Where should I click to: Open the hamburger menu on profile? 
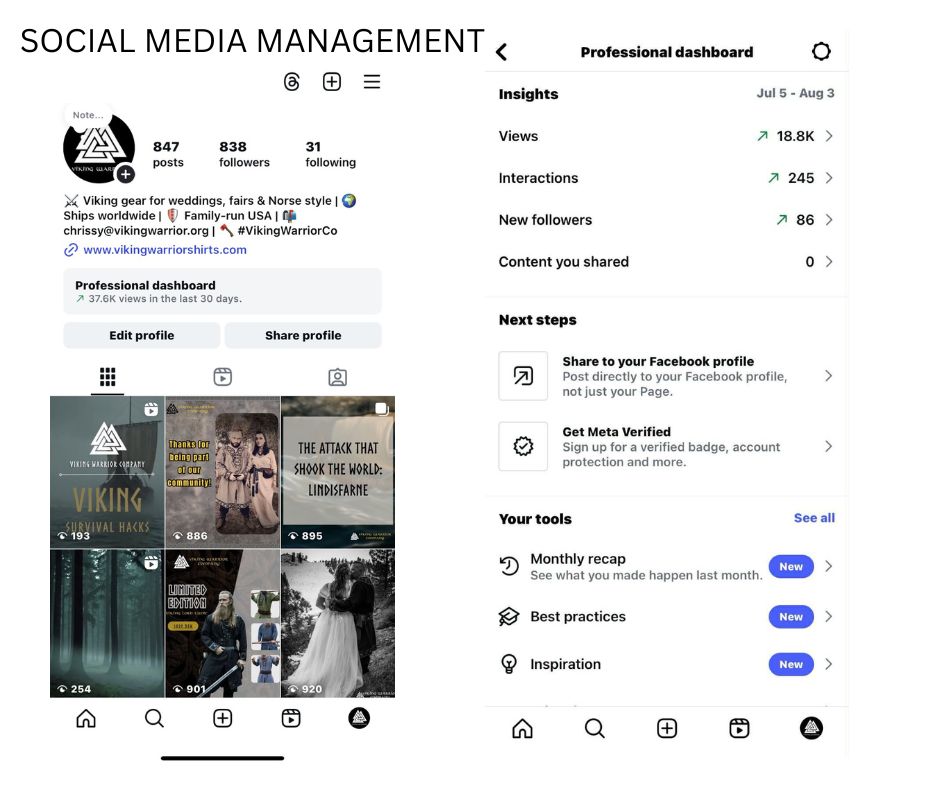click(372, 82)
